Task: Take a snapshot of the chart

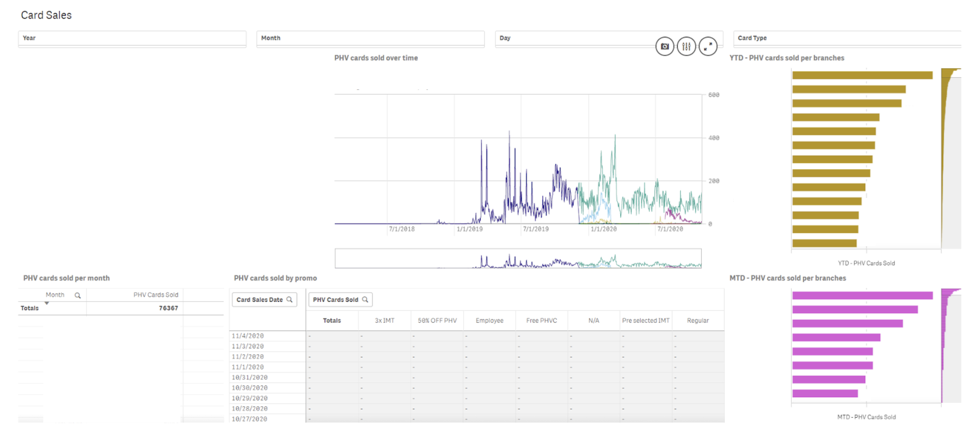Action: [664, 46]
